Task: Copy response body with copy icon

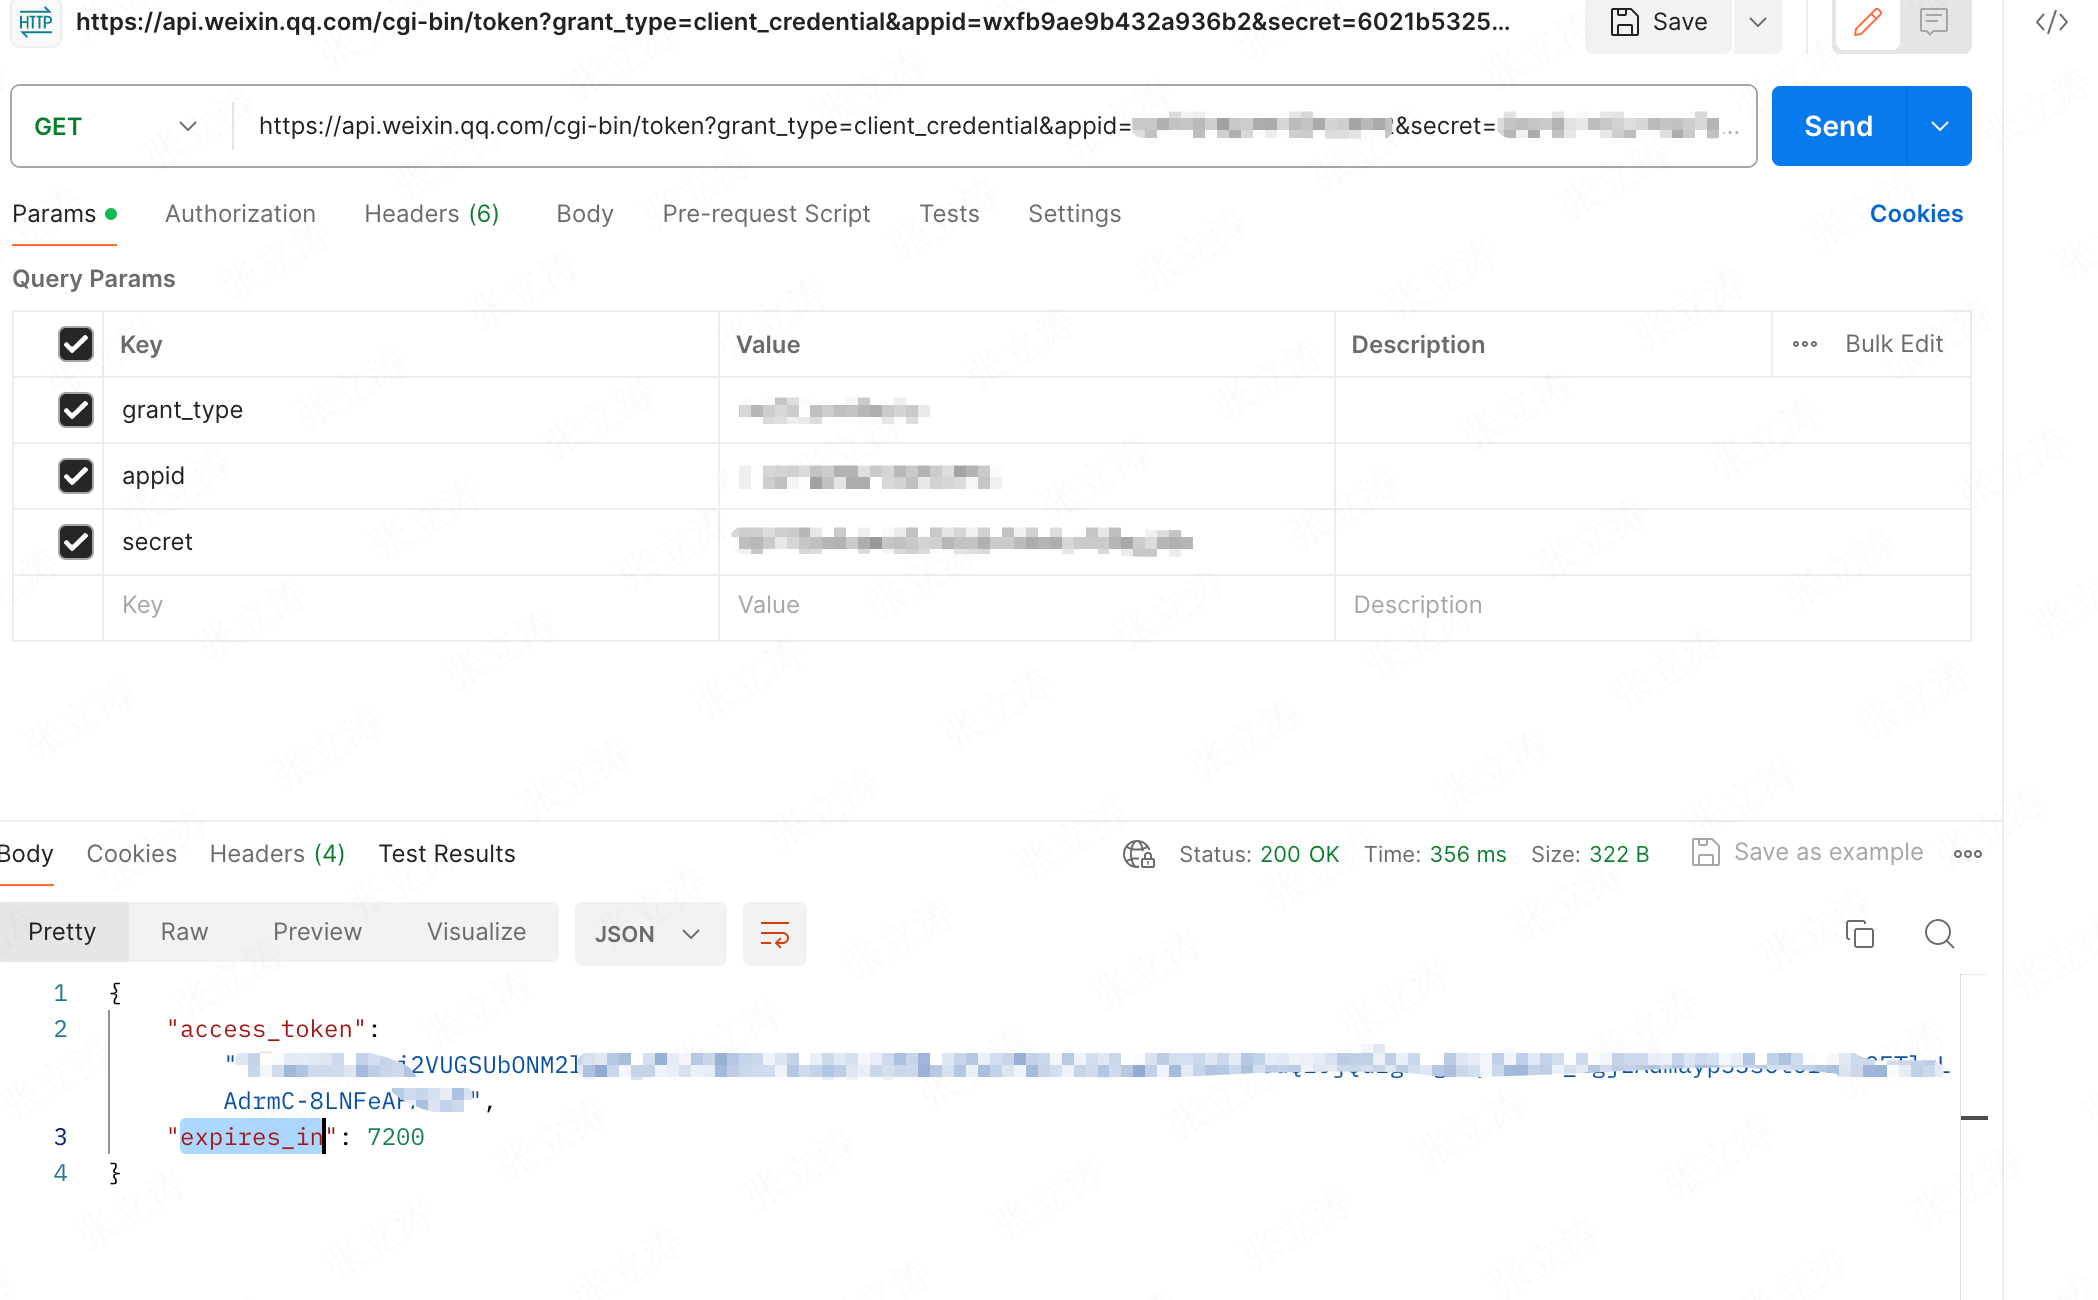Action: pyautogui.click(x=1859, y=933)
